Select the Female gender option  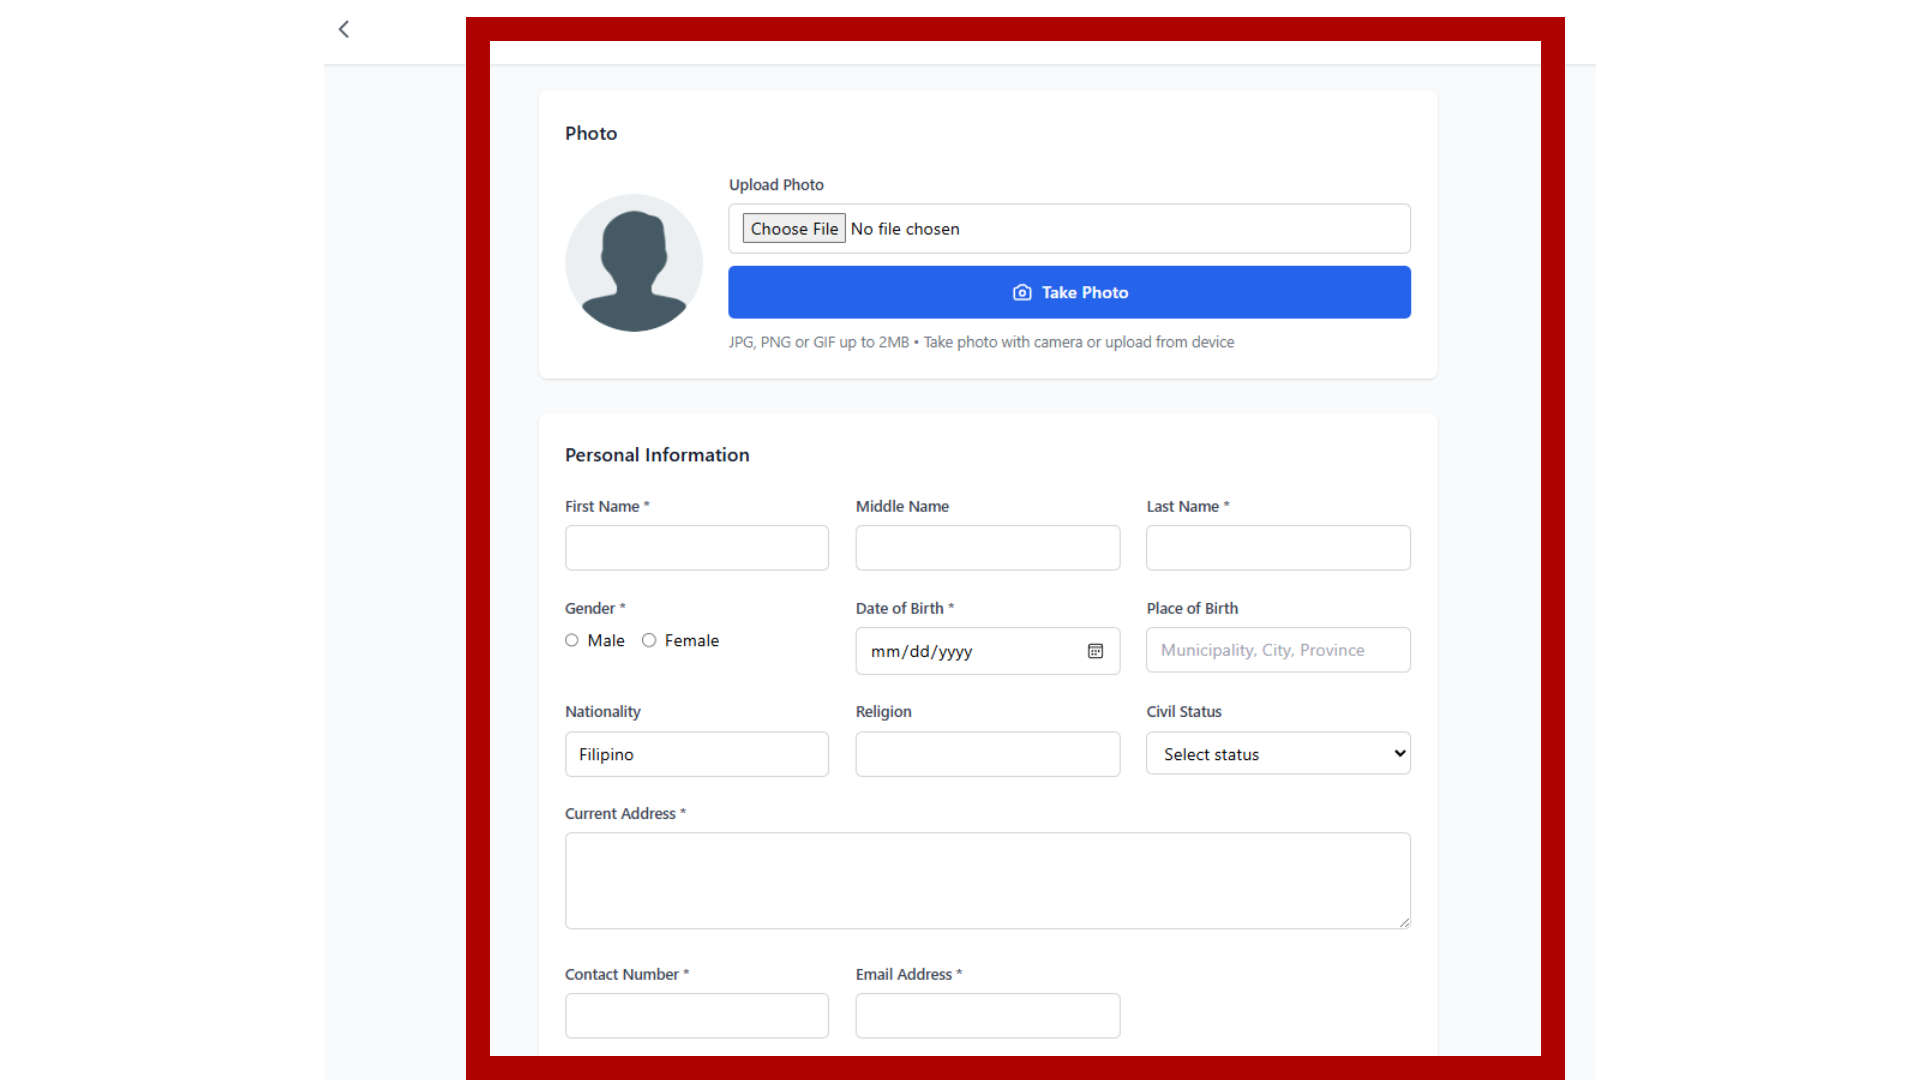pyautogui.click(x=649, y=640)
